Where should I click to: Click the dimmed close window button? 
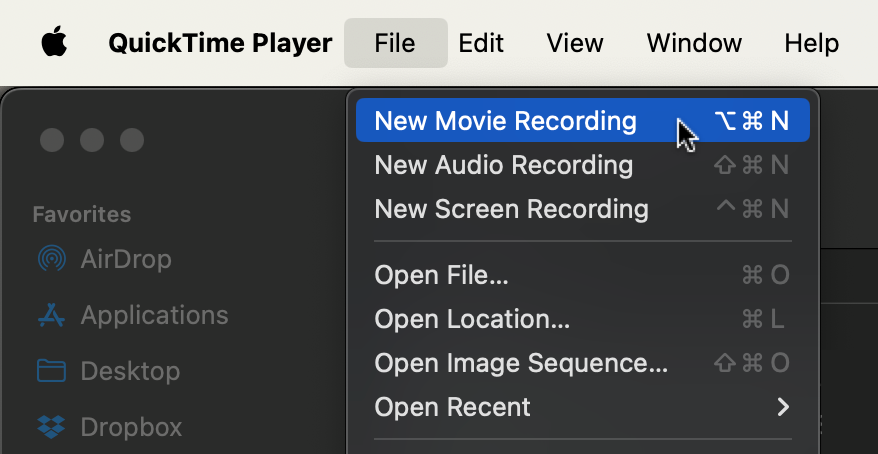coord(52,139)
